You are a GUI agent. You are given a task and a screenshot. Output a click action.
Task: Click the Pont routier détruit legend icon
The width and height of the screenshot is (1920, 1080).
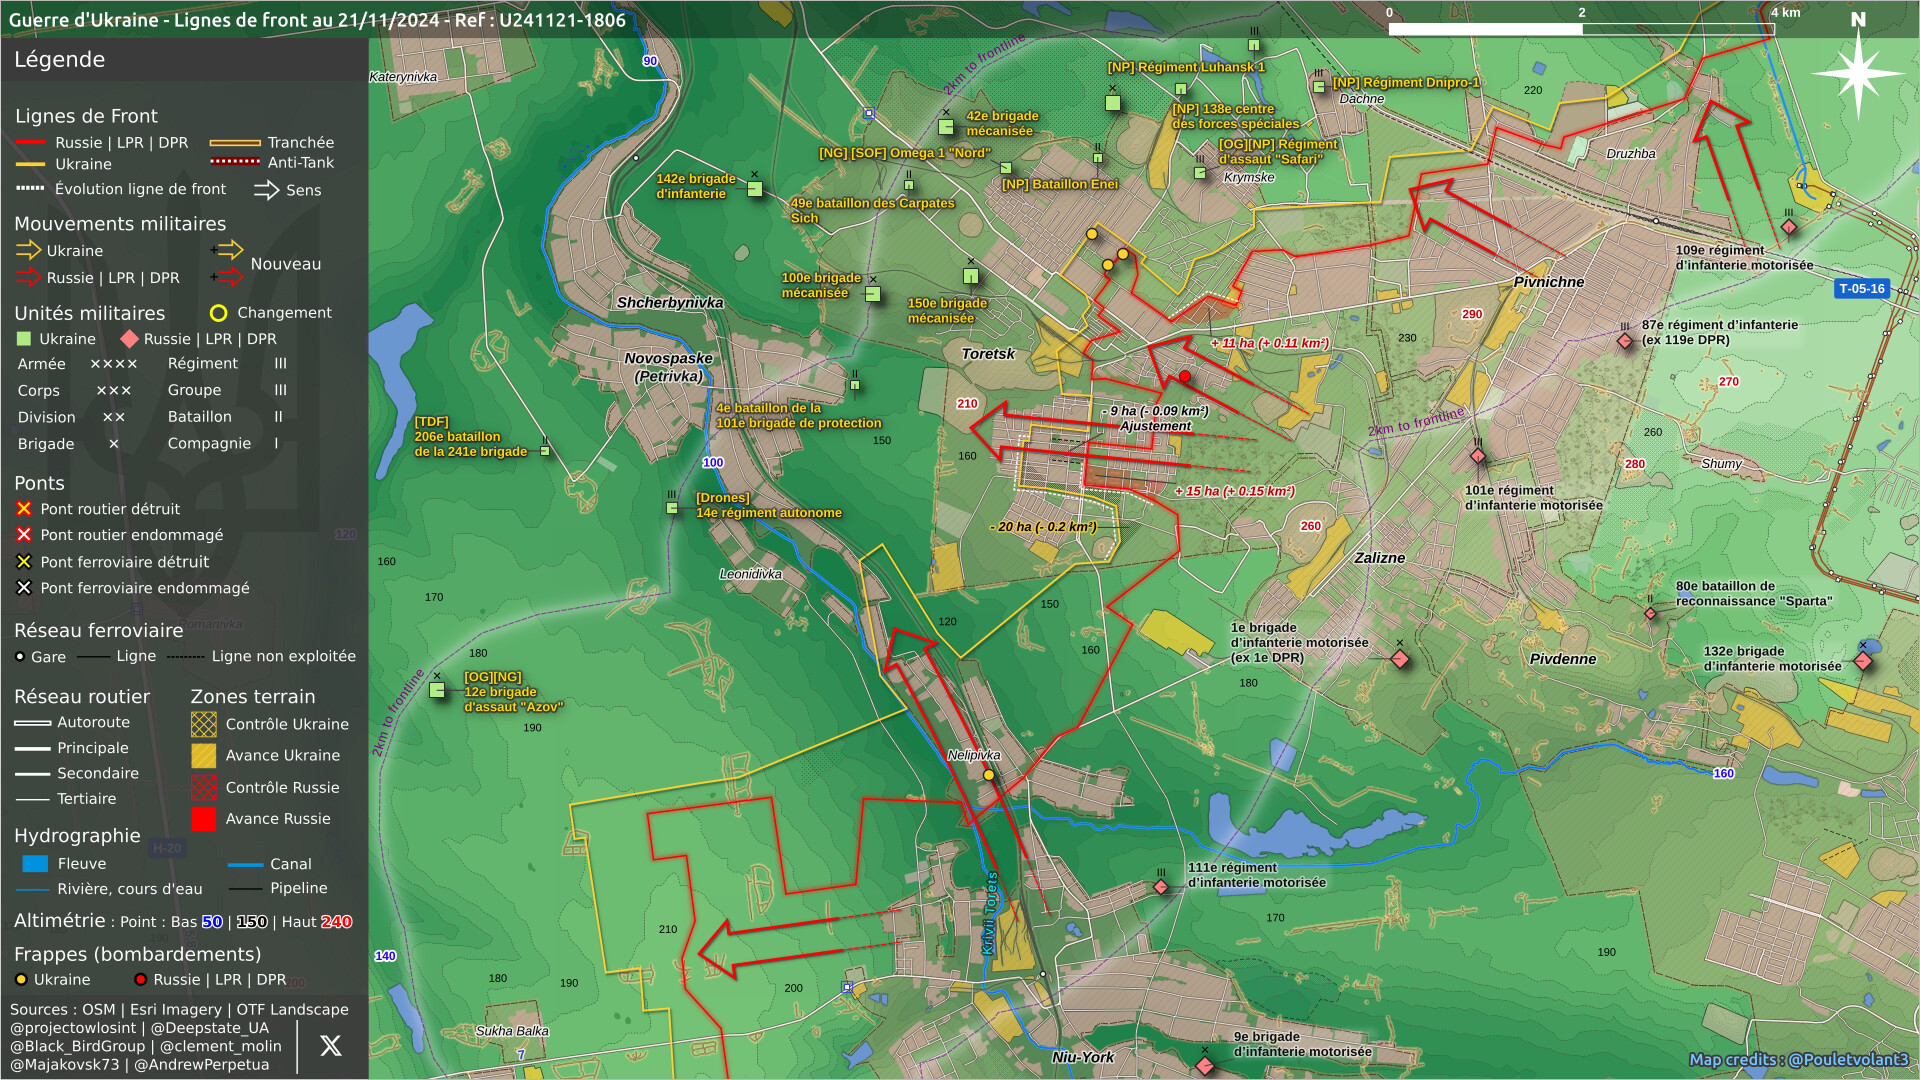(x=24, y=509)
